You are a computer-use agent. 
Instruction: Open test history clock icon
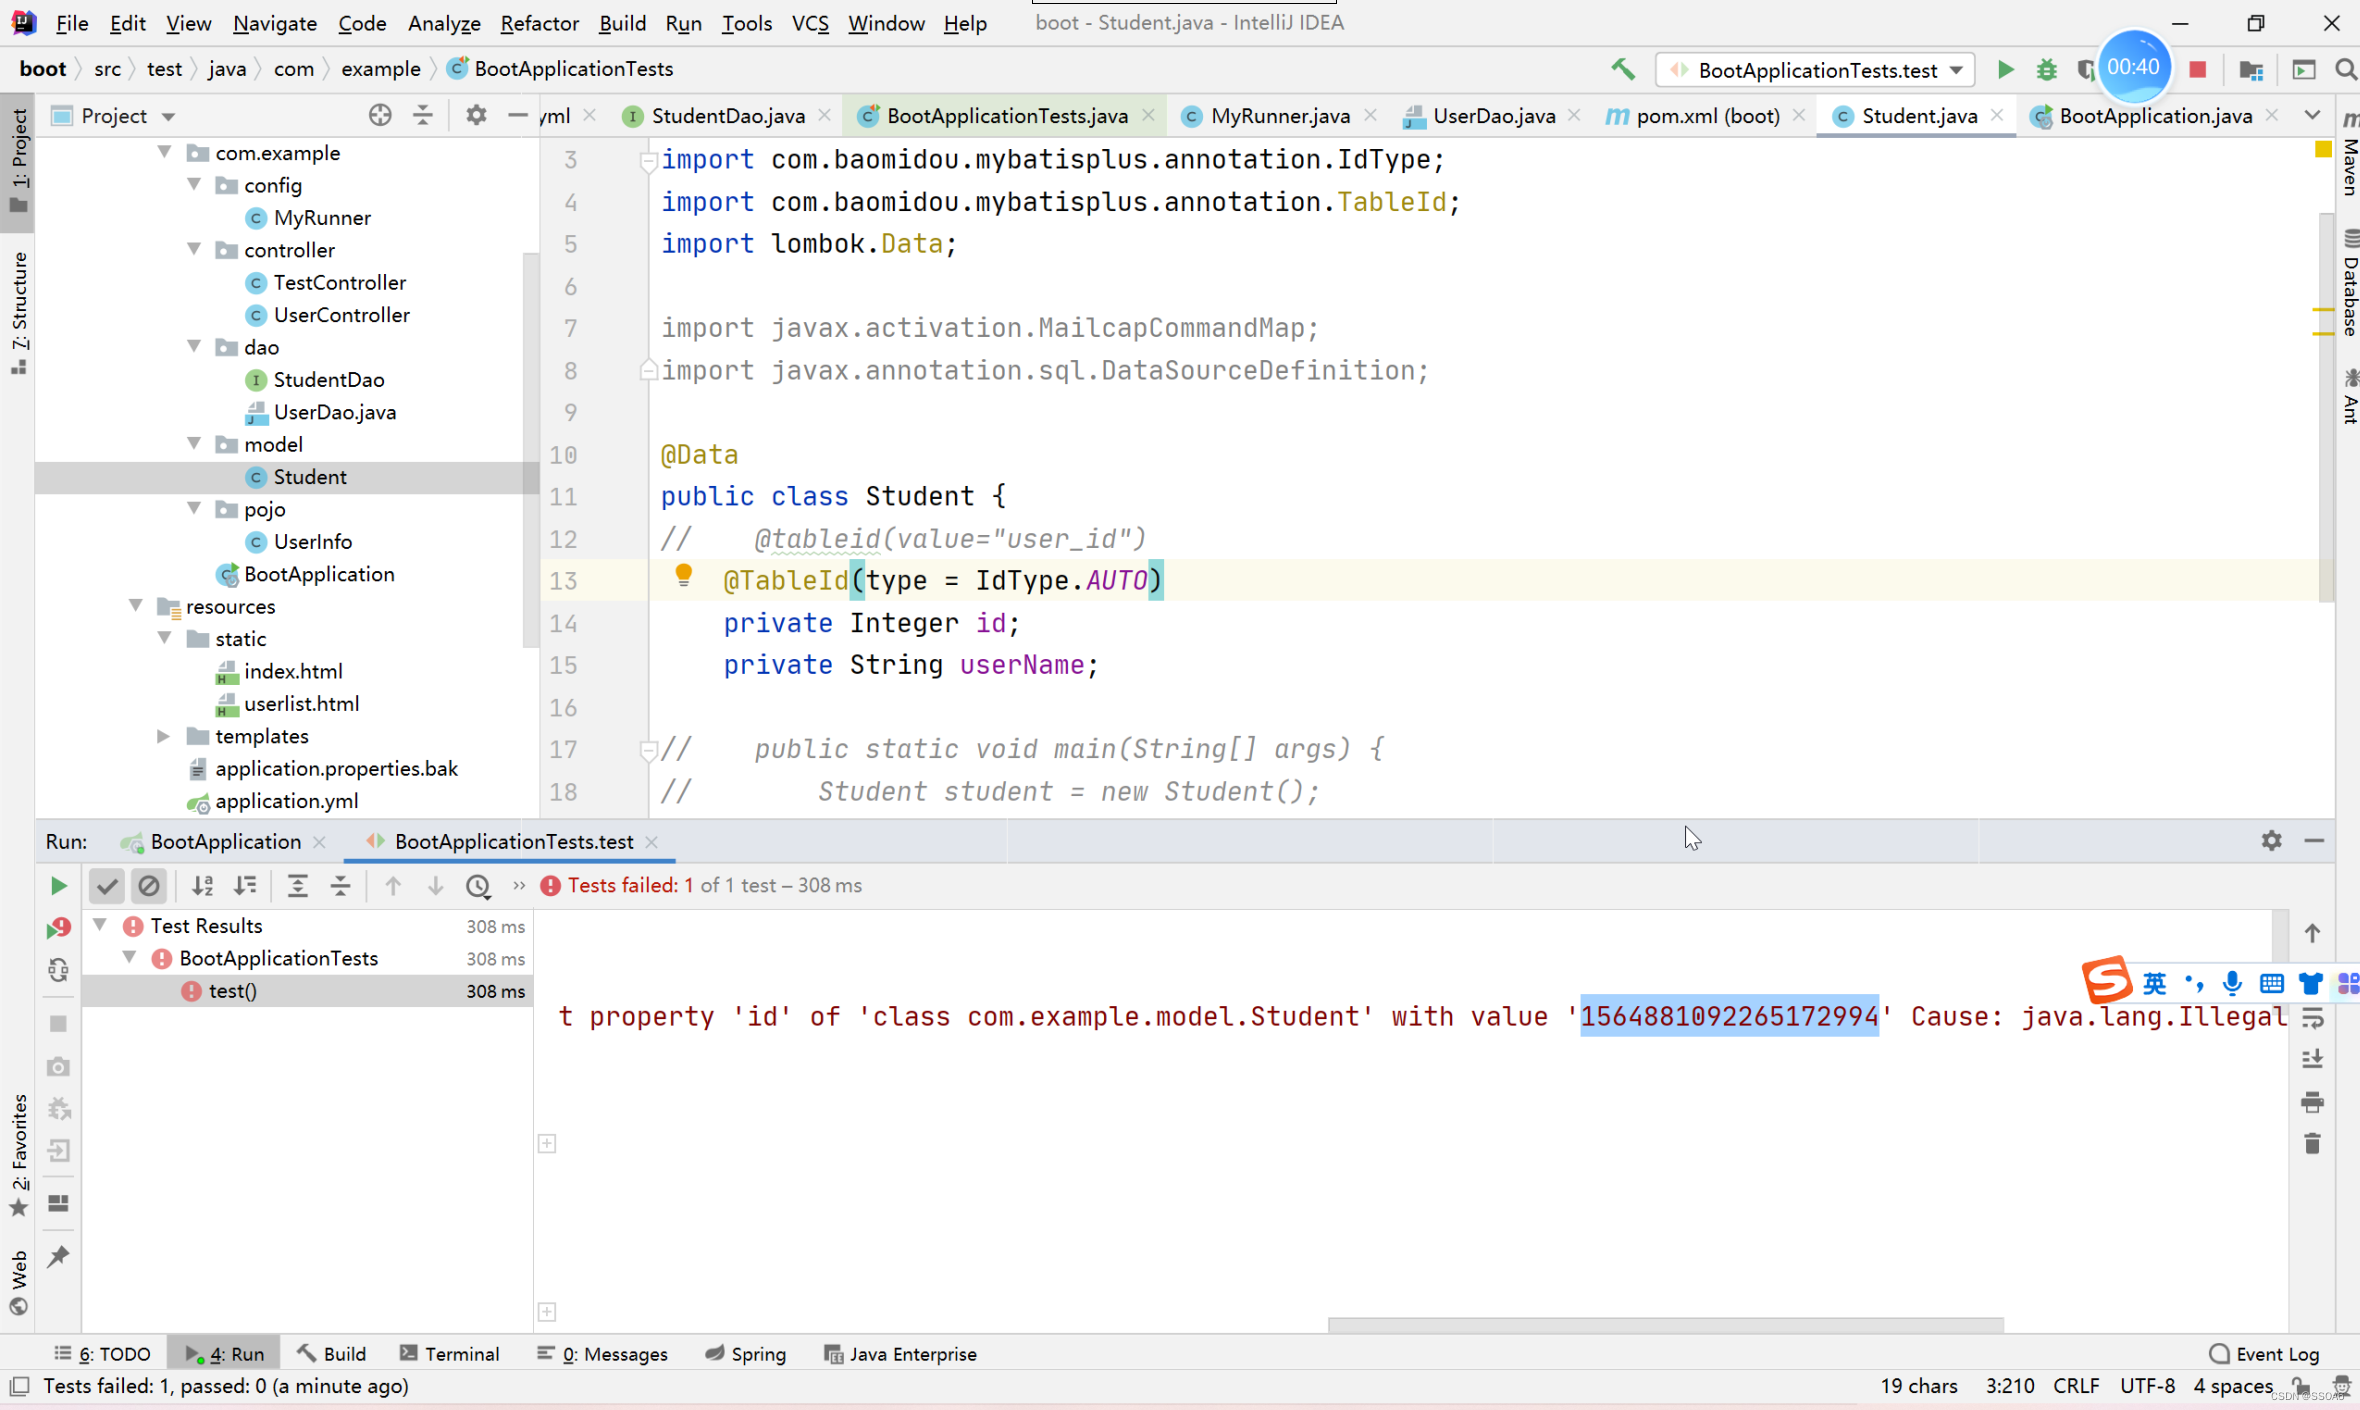point(478,885)
